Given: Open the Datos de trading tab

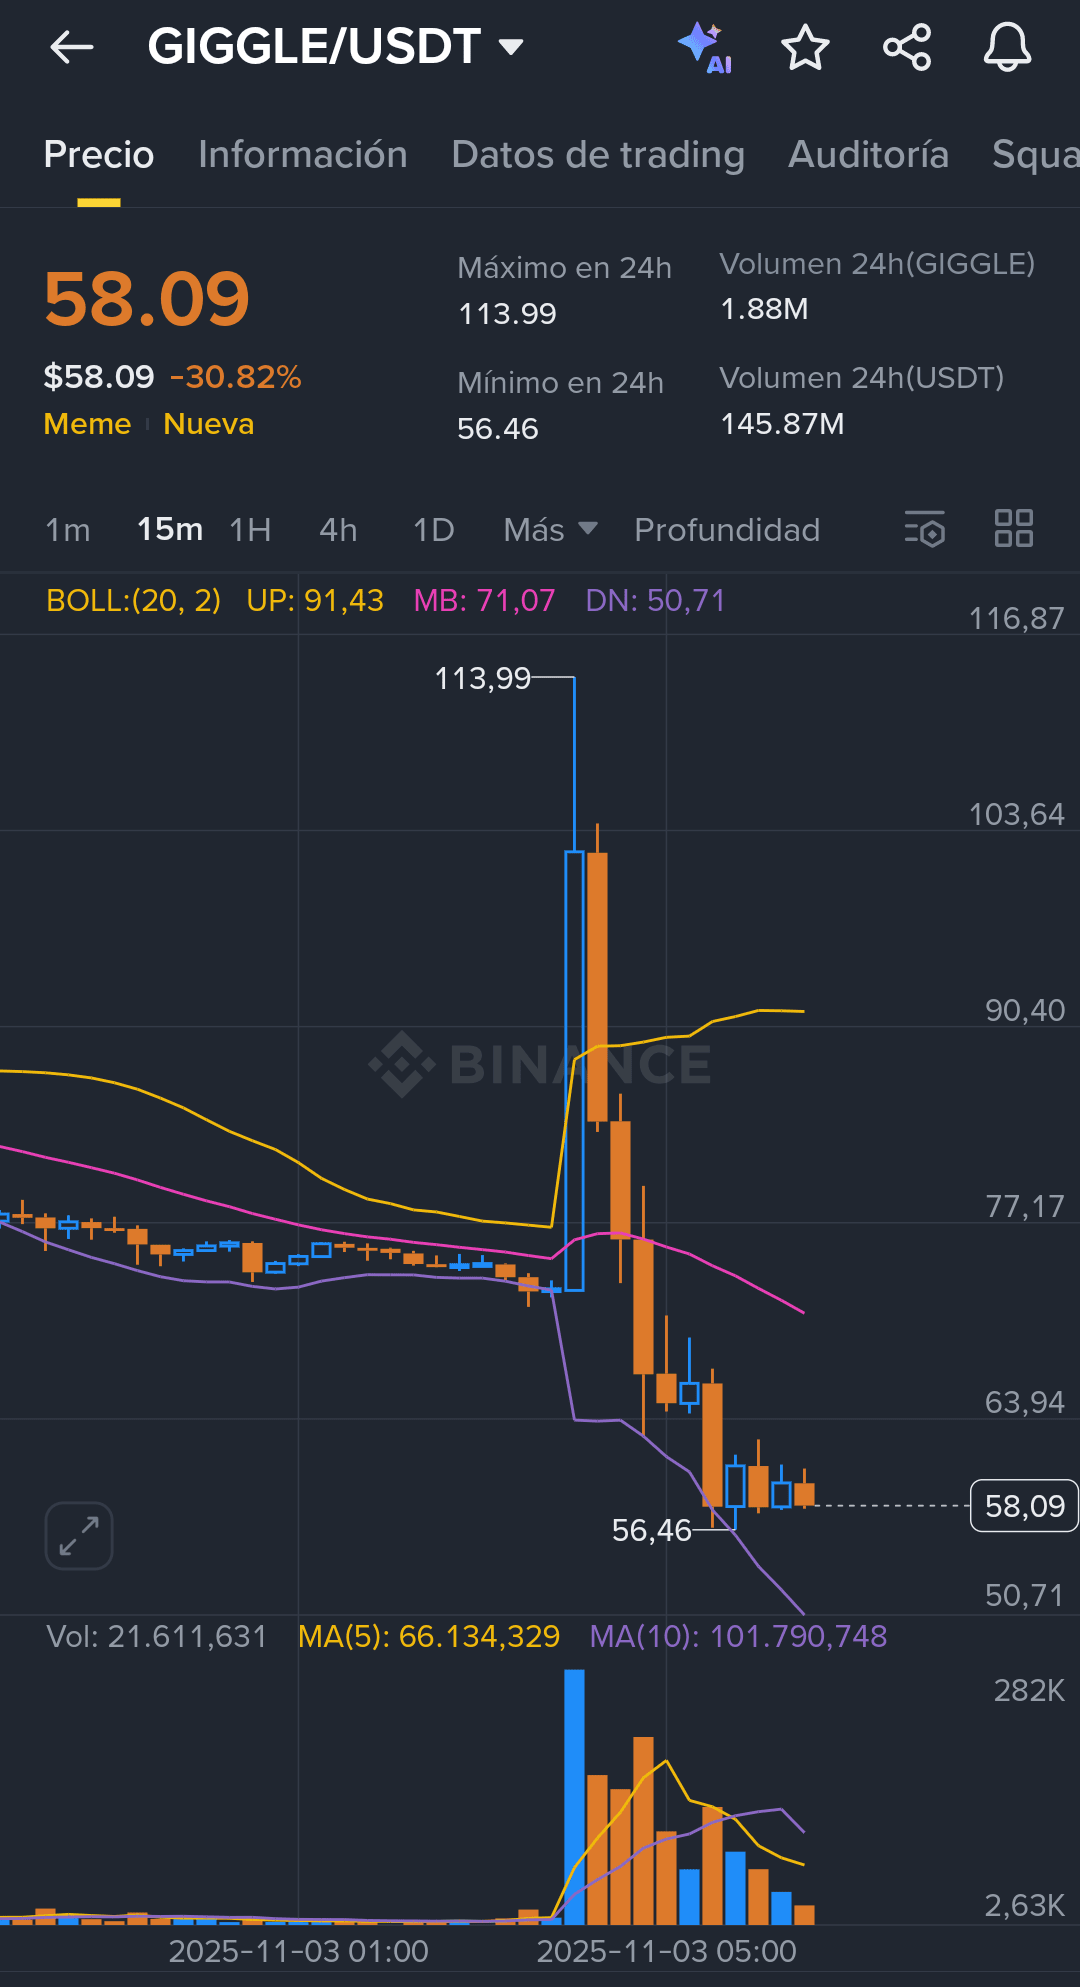Looking at the screenshot, I should click(x=598, y=155).
